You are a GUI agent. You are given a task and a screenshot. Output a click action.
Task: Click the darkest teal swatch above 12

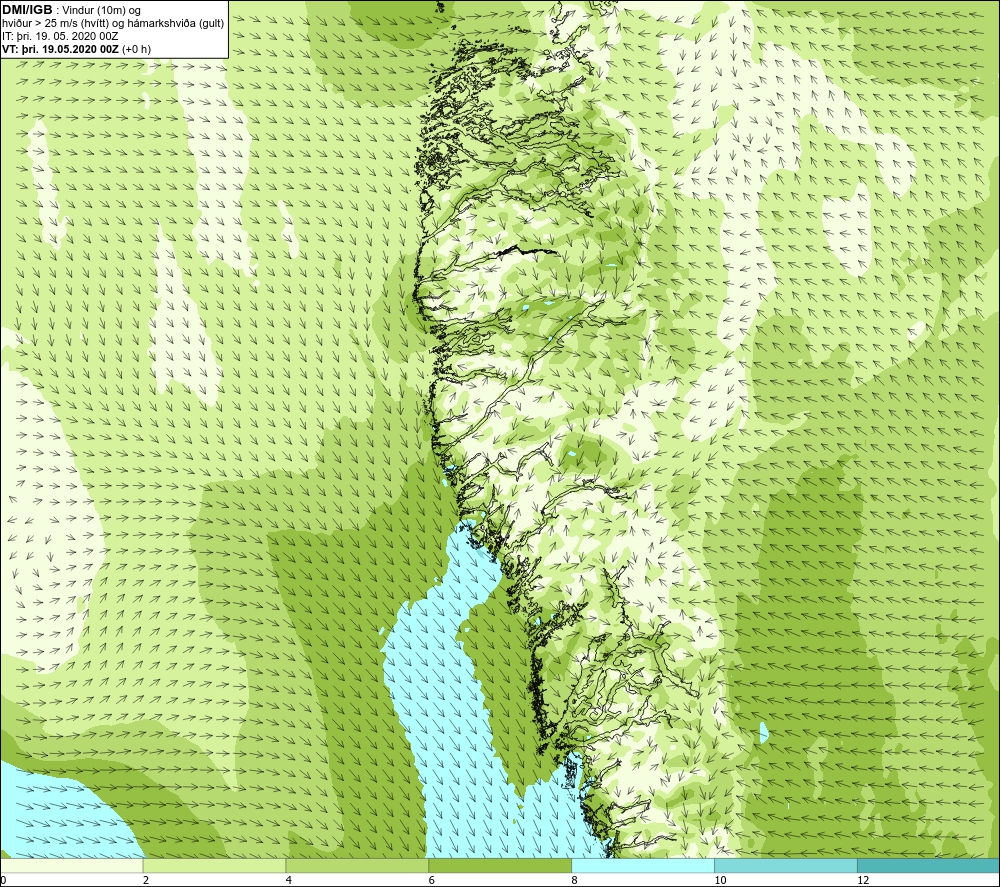point(929,865)
